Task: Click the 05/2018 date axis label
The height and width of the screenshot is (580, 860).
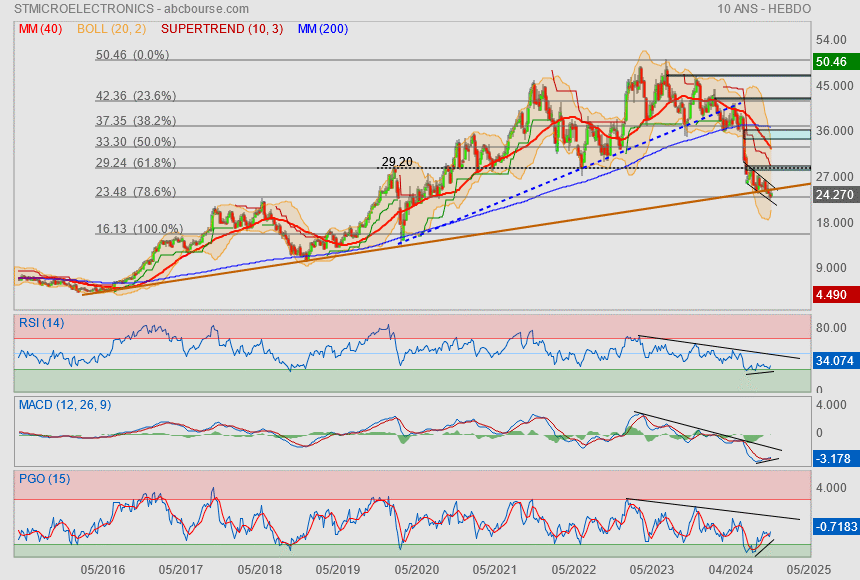Action: pos(259,570)
